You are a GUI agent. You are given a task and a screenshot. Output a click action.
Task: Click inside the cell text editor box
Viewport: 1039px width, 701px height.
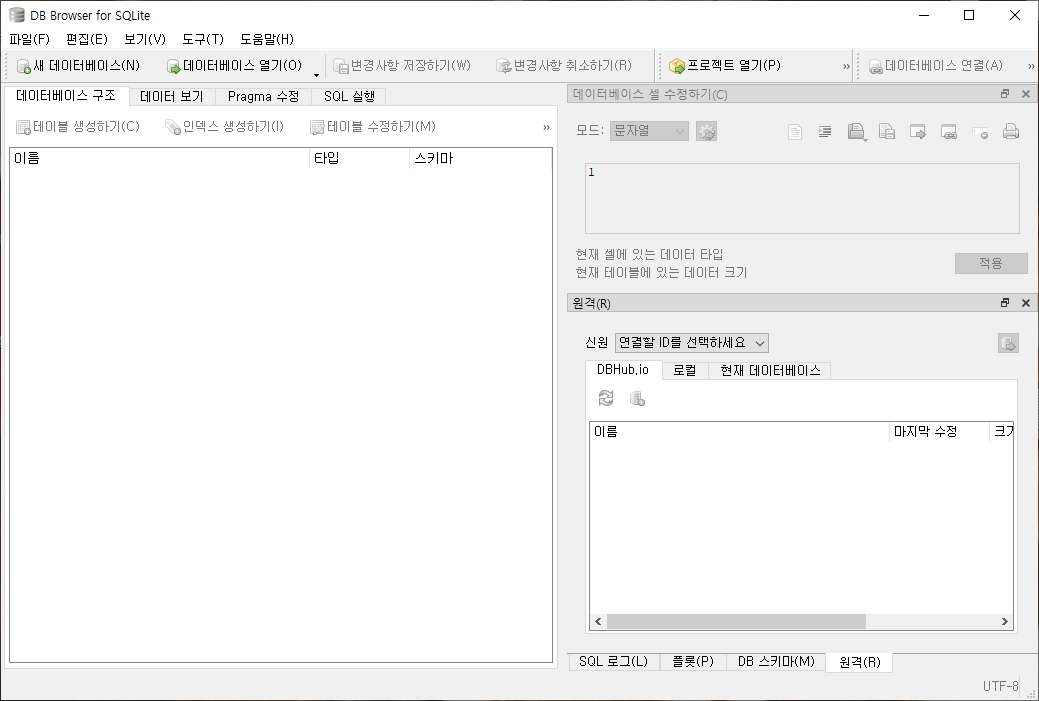(x=802, y=198)
